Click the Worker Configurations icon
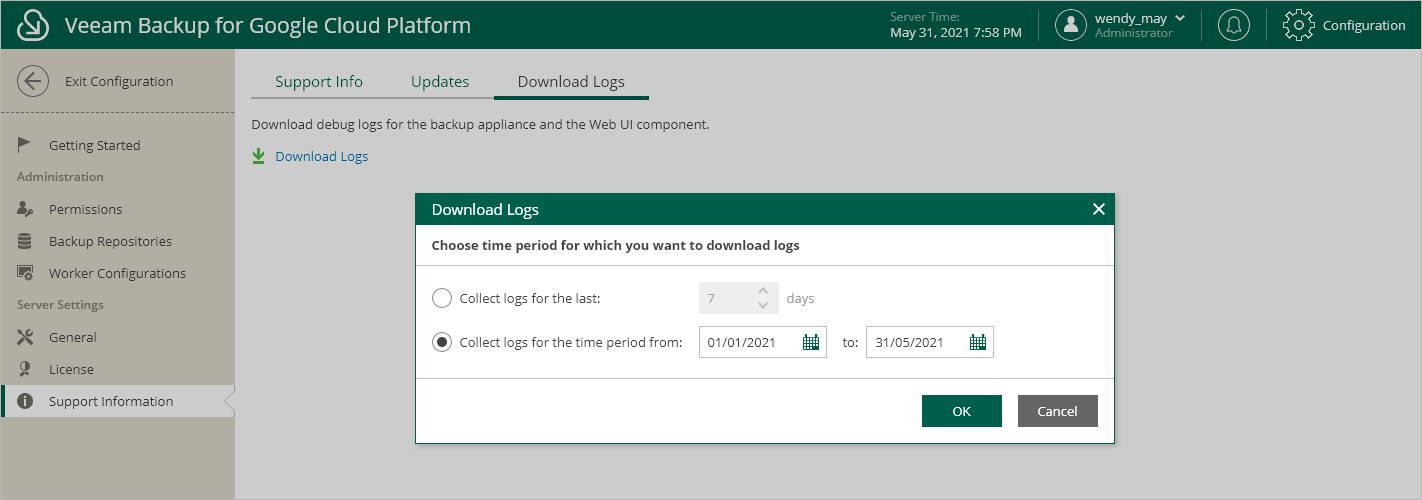1422x500 pixels. point(26,273)
